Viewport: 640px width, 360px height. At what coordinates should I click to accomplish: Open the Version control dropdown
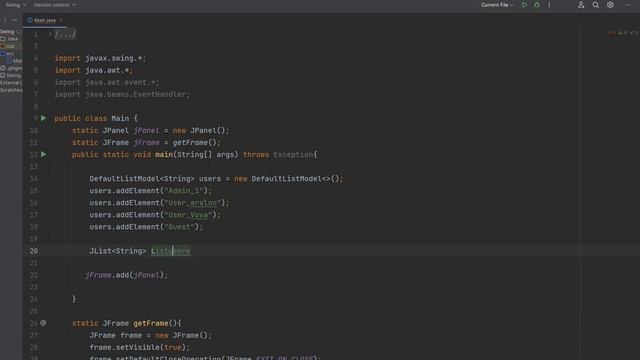point(54,5)
